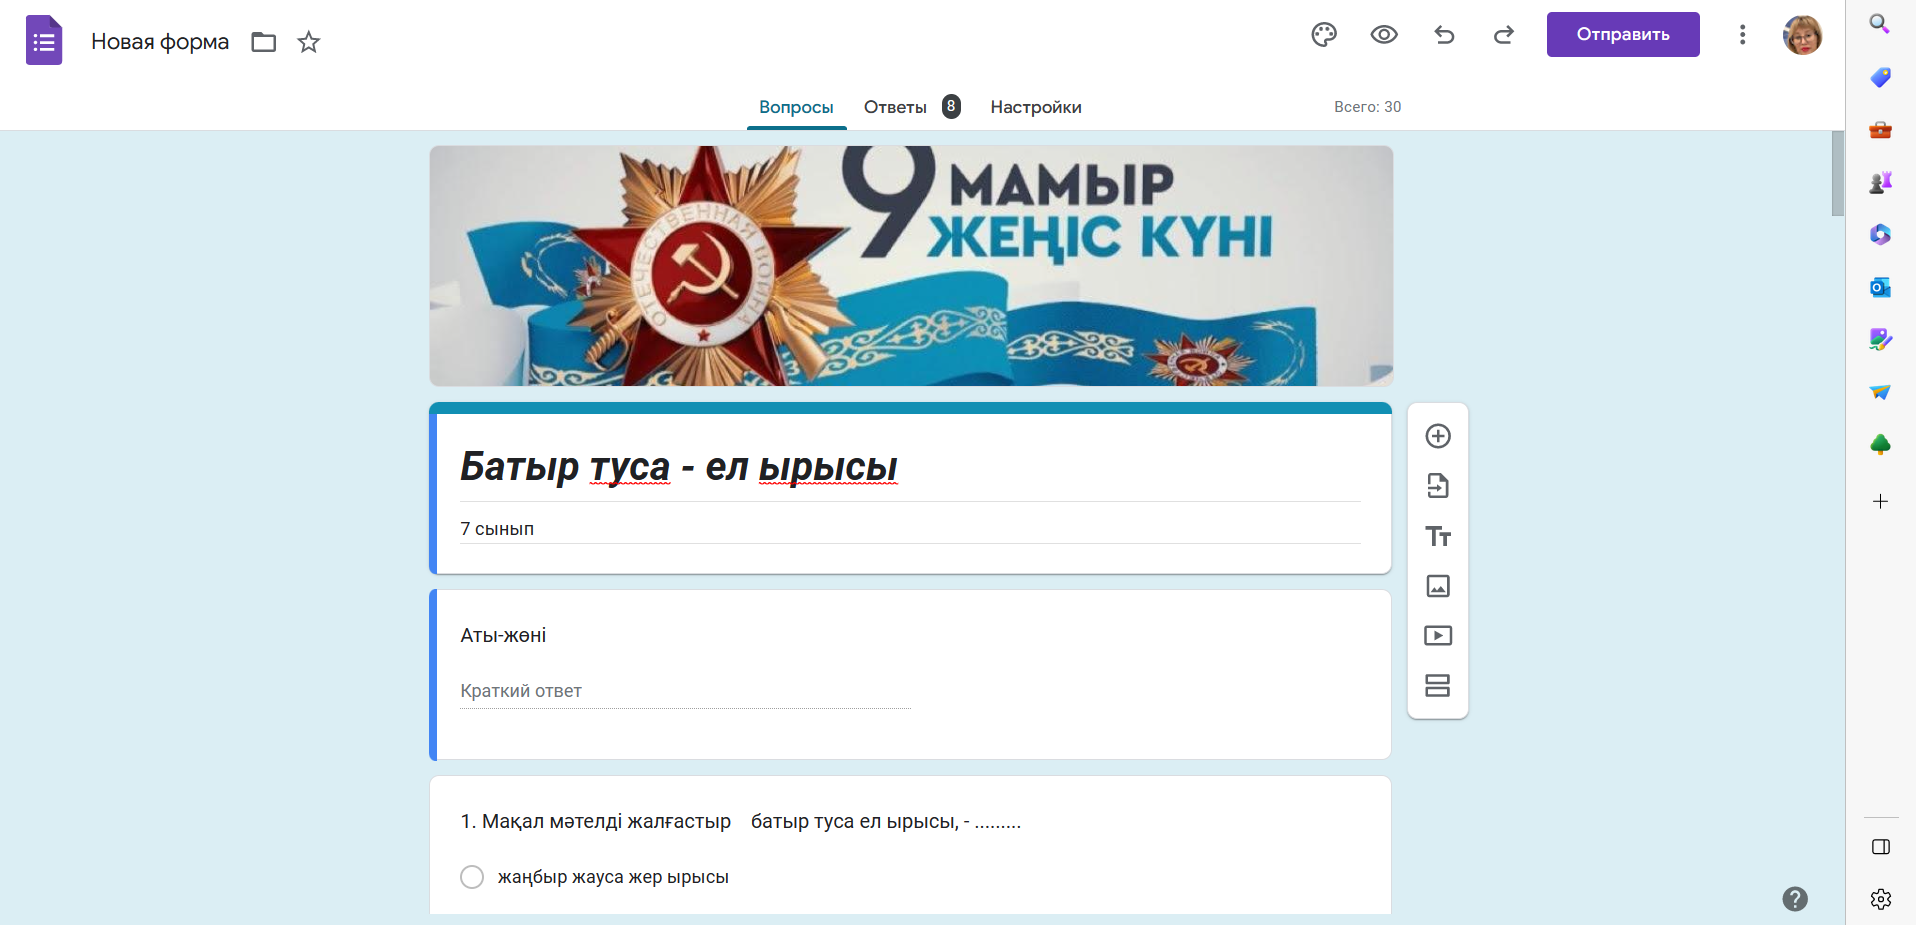
Task: Edit the form description 7 сынып
Action: (x=910, y=528)
